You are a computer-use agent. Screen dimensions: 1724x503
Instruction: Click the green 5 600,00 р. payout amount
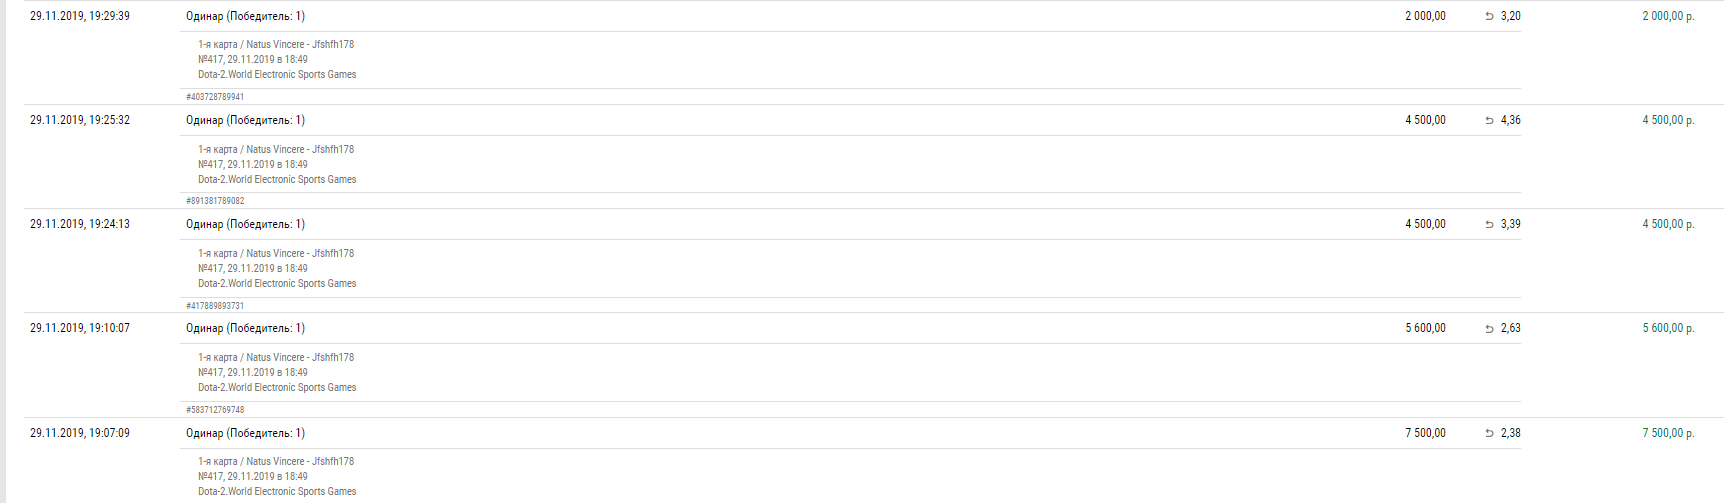point(1668,328)
